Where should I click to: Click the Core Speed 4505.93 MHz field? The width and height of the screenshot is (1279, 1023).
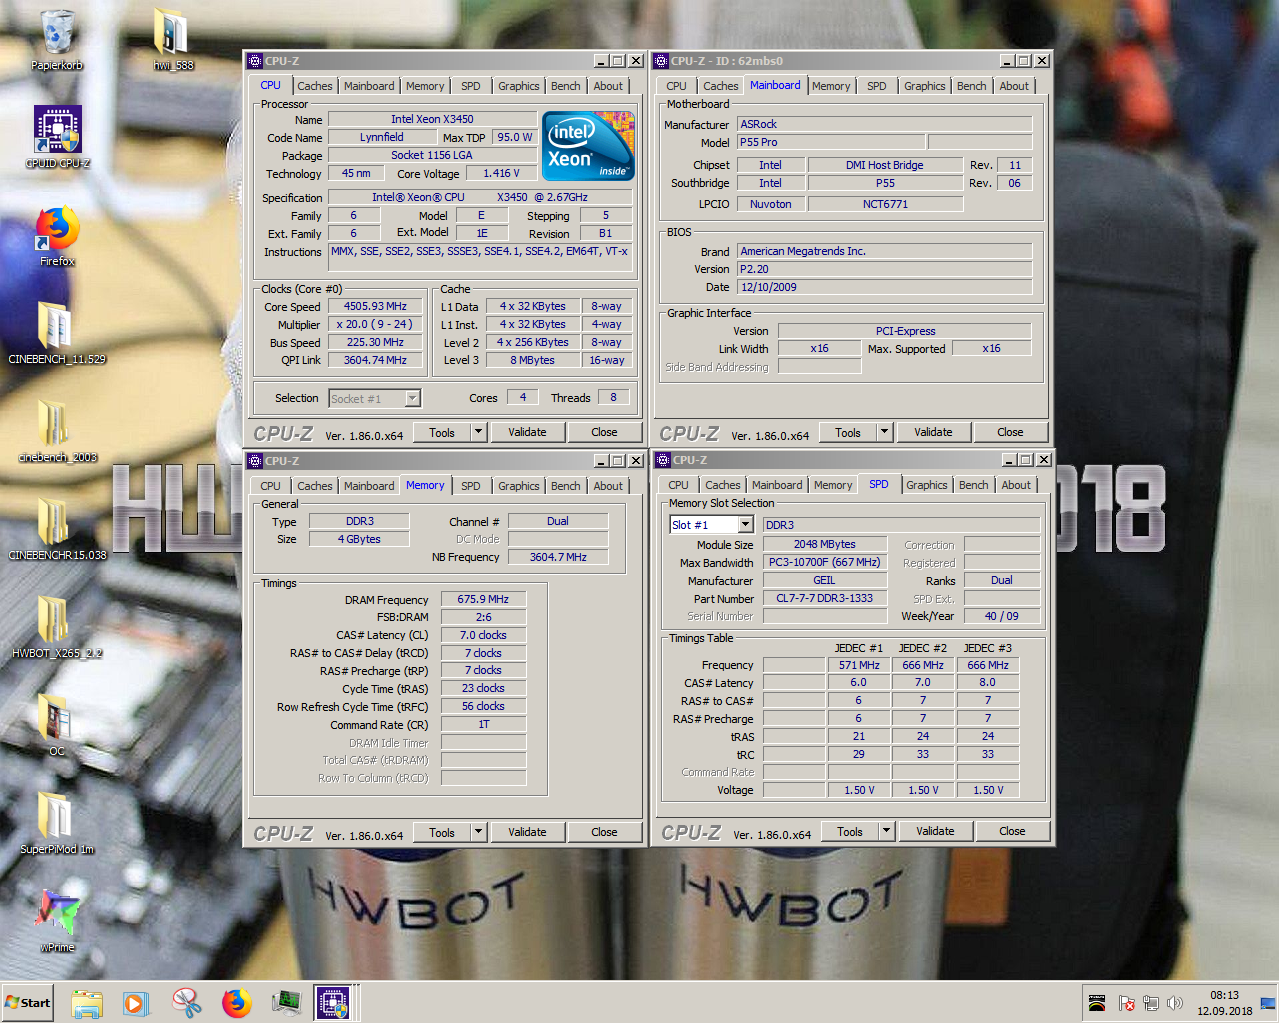(x=375, y=307)
